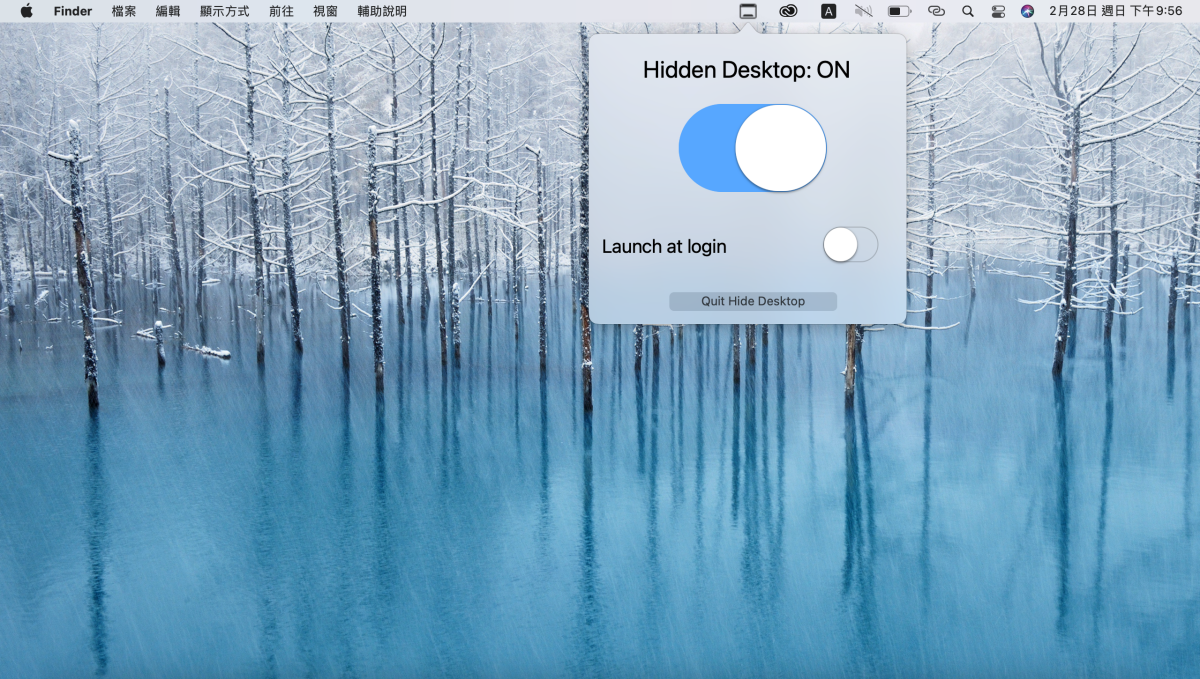
Task: Open the Apple menu
Action: tap(26, 11)
